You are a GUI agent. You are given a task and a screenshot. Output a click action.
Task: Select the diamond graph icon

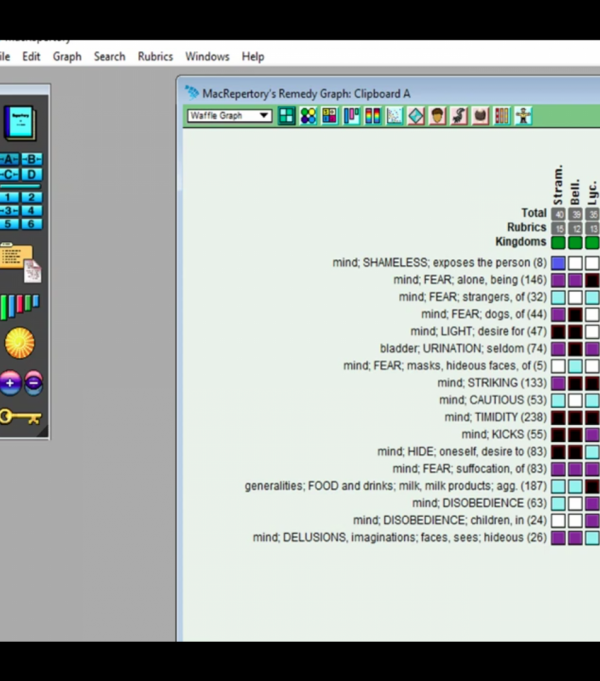pos(416,116)
